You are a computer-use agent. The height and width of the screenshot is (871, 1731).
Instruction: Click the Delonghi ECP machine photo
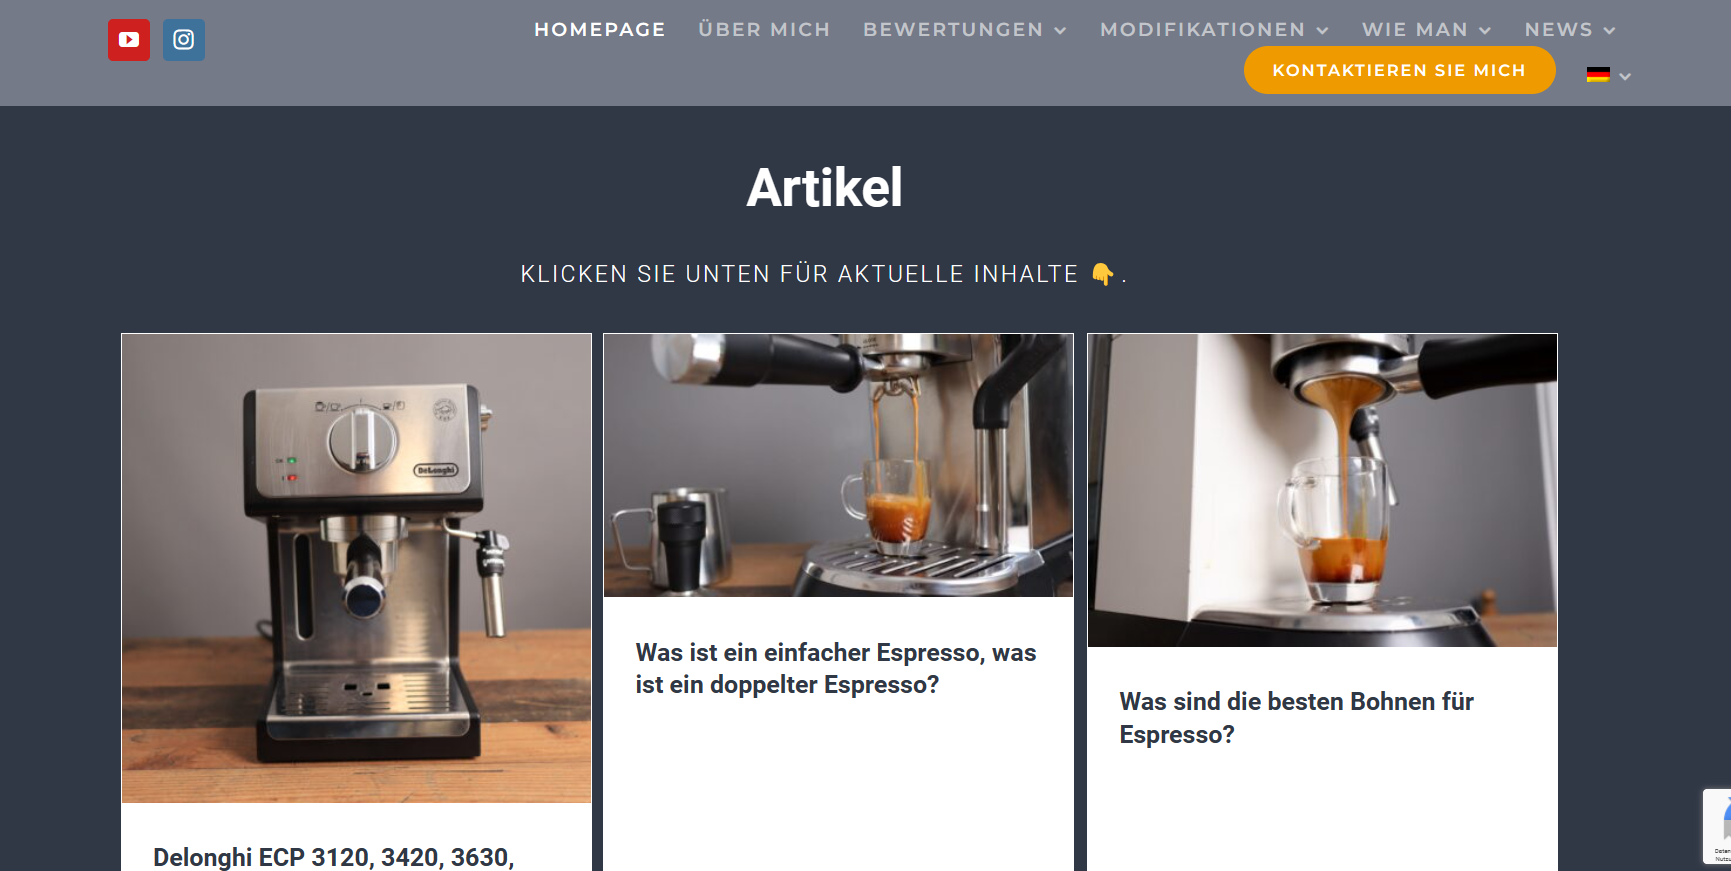point(356,568)
